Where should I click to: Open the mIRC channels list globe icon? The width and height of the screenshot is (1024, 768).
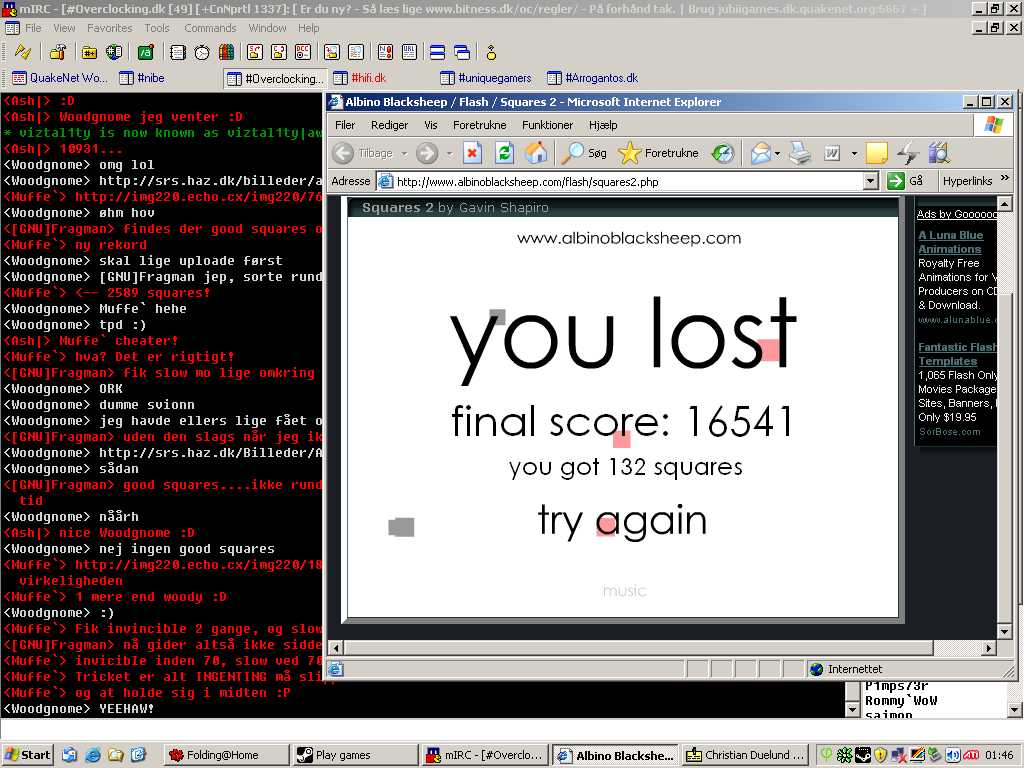click(x=114, y=52)
